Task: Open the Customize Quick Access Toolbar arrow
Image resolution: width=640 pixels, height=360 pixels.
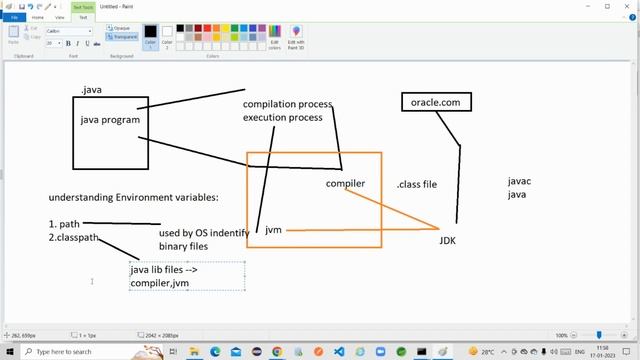Action: pyautogui.click(x=55, y=7)
